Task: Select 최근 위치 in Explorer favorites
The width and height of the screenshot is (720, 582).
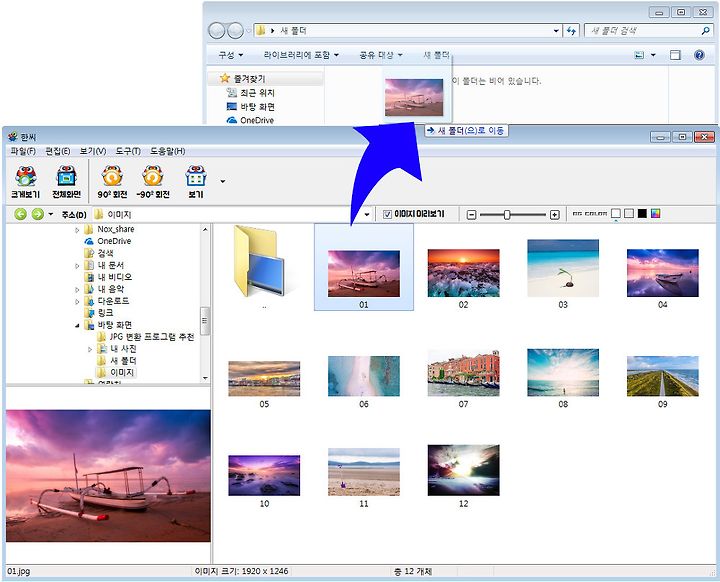Action: (251, 93)
